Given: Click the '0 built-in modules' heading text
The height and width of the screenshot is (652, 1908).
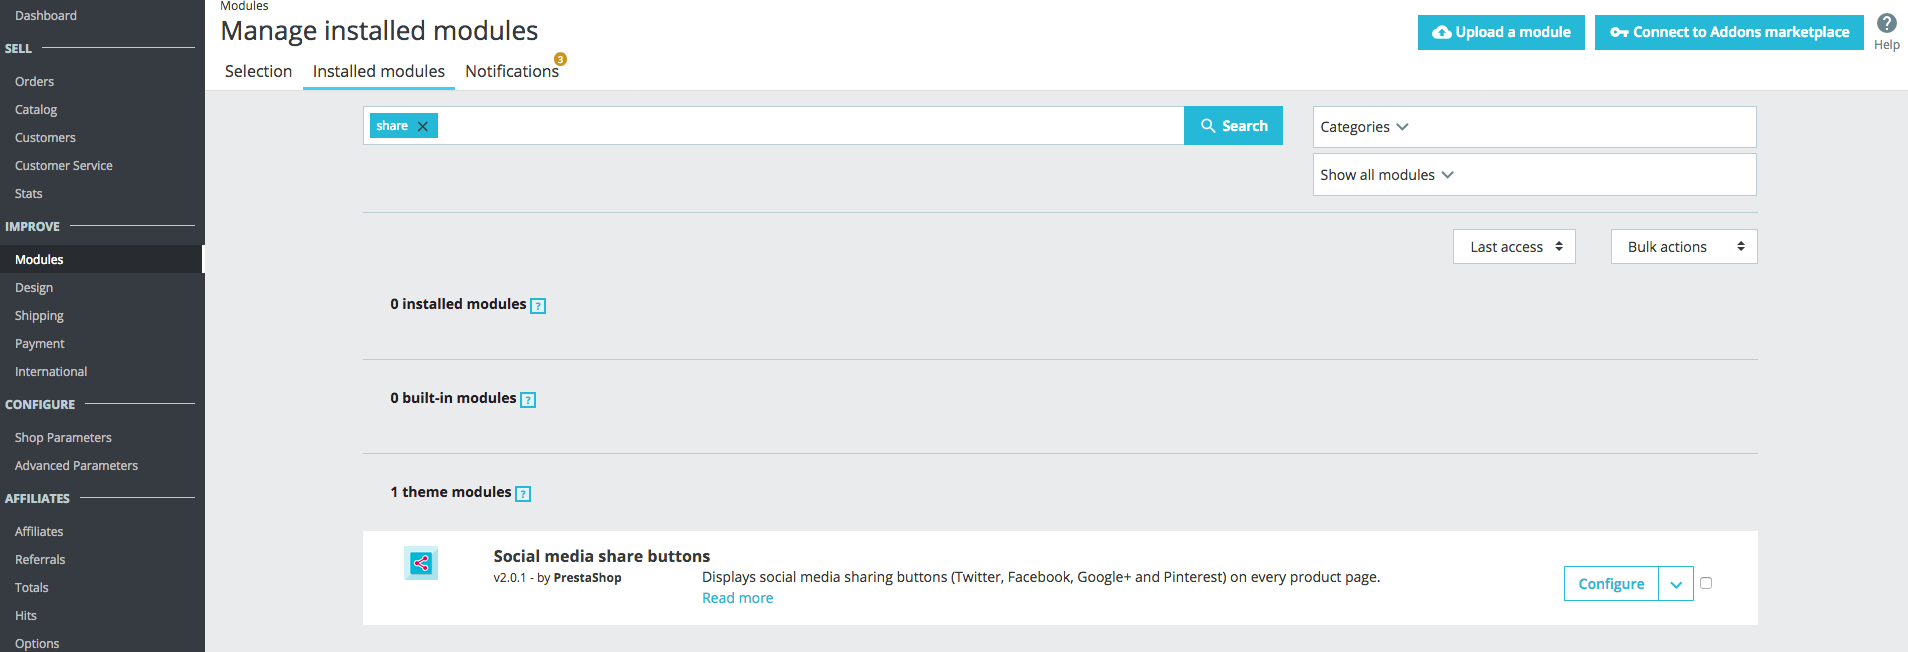Looking at the screenshot, I should (453, 398).
